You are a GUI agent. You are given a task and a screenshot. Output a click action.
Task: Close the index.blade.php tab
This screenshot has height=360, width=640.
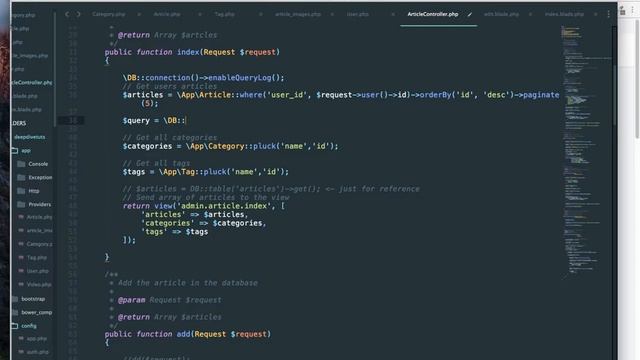click(x=595, y=14)
